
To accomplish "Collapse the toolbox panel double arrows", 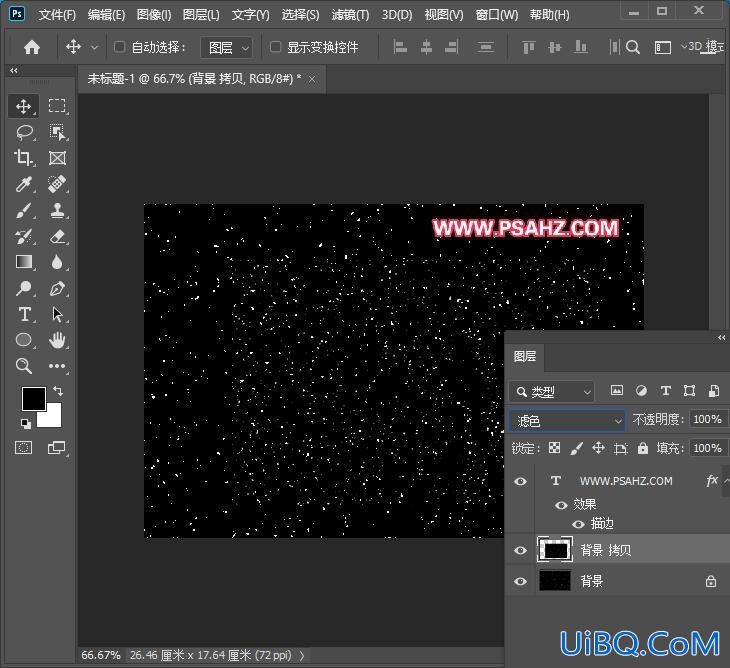I will tap(14, 70).
